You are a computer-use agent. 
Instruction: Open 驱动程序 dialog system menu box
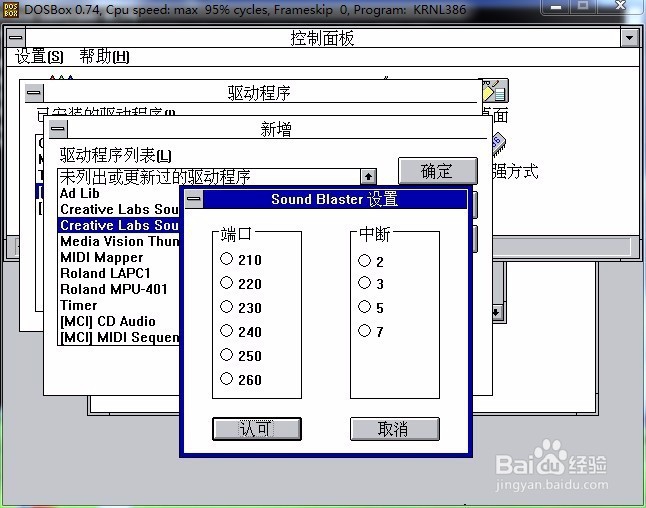click(x=34, y=93)
